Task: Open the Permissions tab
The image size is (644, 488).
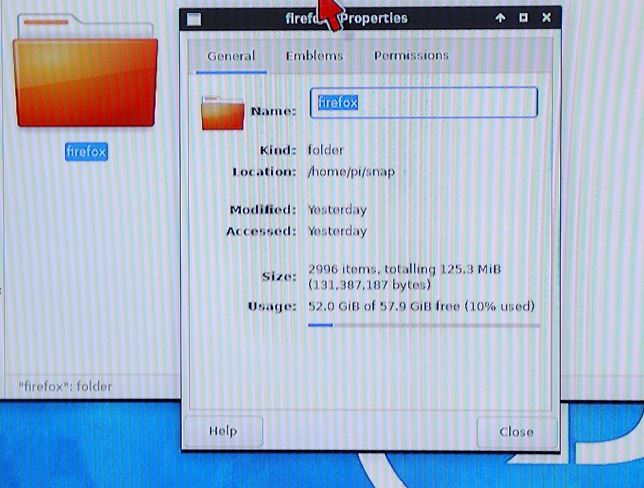Action: click(x=411, y=55)
